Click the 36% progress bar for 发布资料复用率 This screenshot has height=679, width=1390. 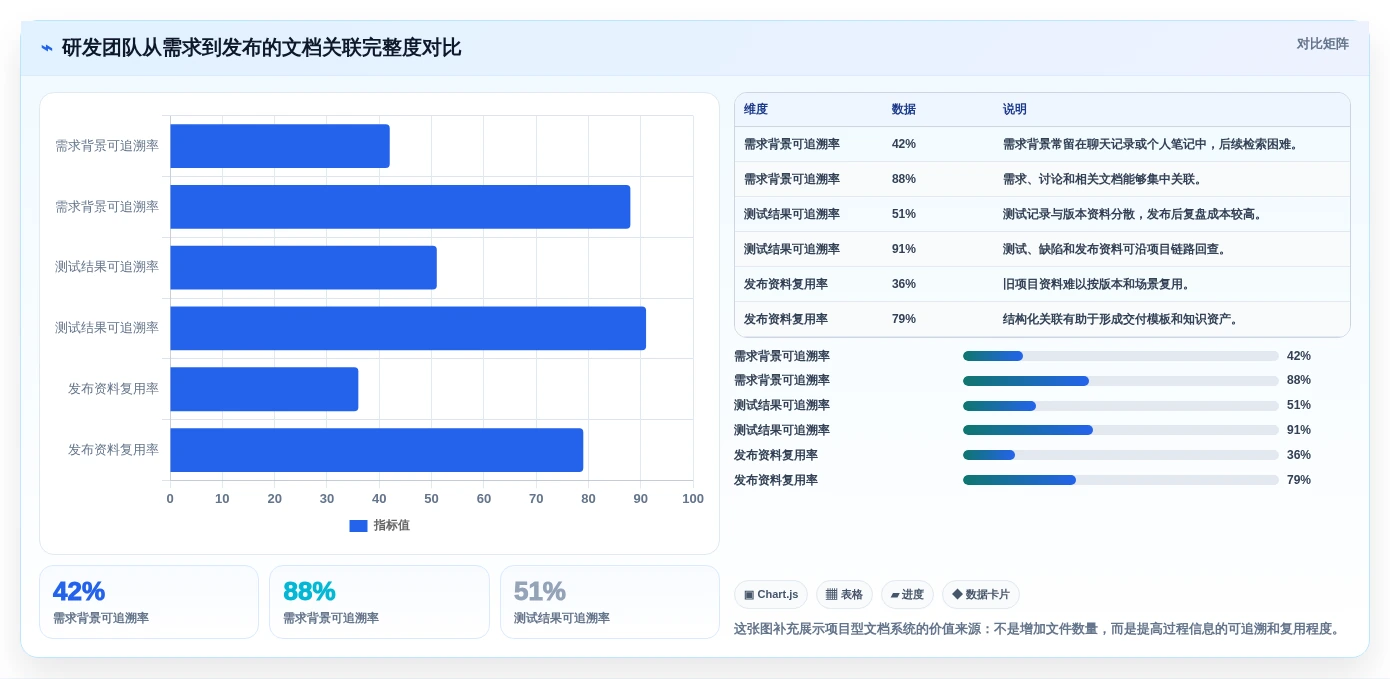1120,456
